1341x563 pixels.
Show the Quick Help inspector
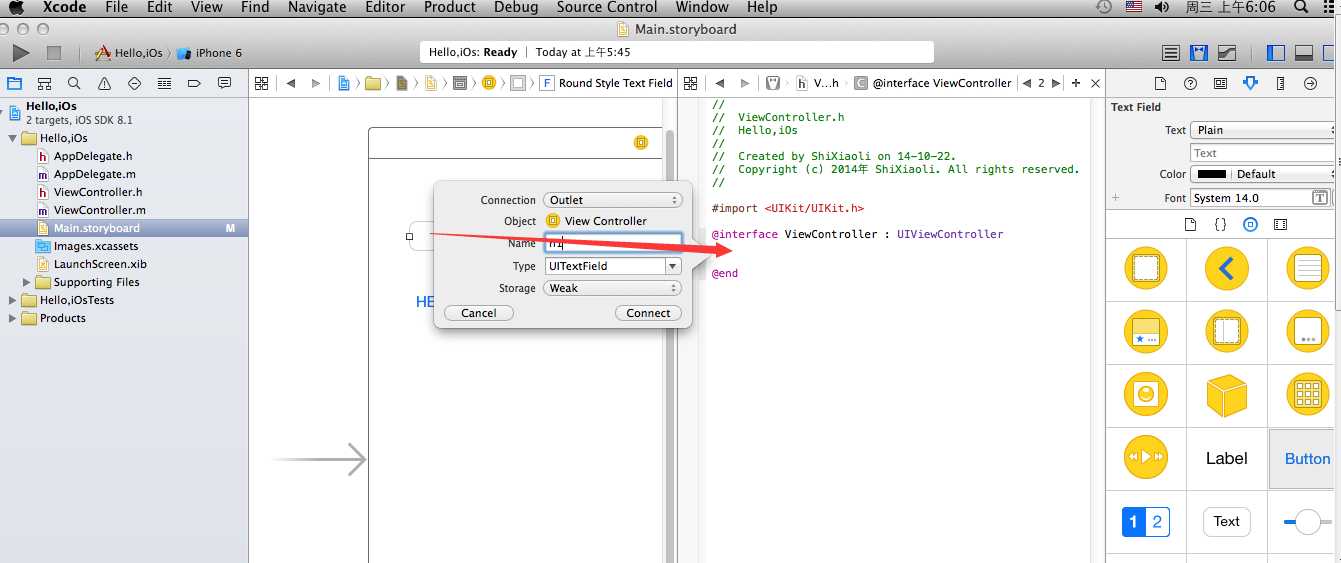point(1190,83)
